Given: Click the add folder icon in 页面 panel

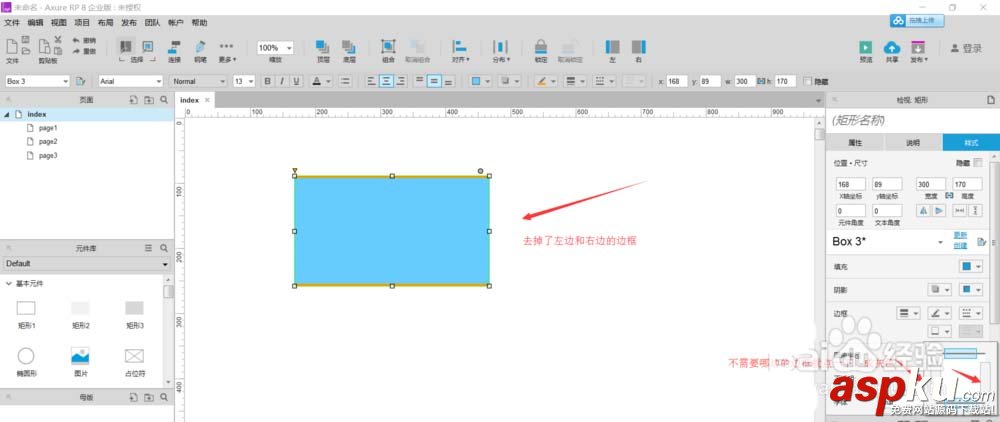Looking at the screenshot, I should [149, 100].
